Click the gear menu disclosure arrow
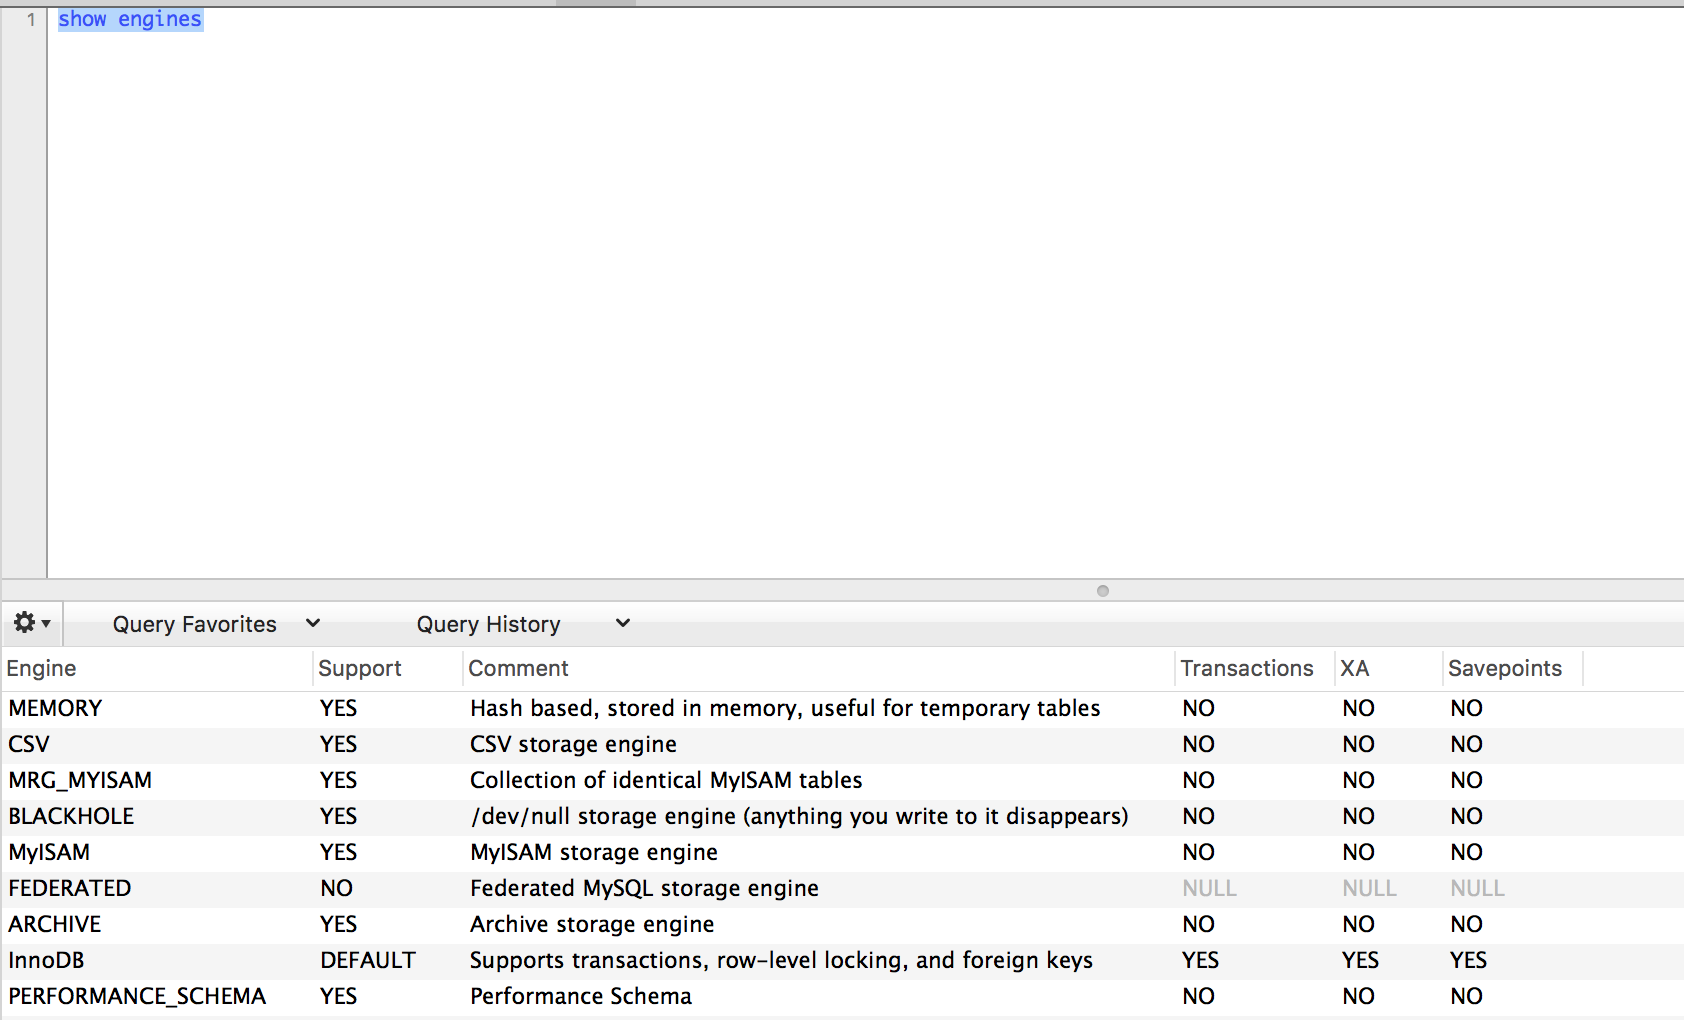1684x1020 pixels. point(44,623)
